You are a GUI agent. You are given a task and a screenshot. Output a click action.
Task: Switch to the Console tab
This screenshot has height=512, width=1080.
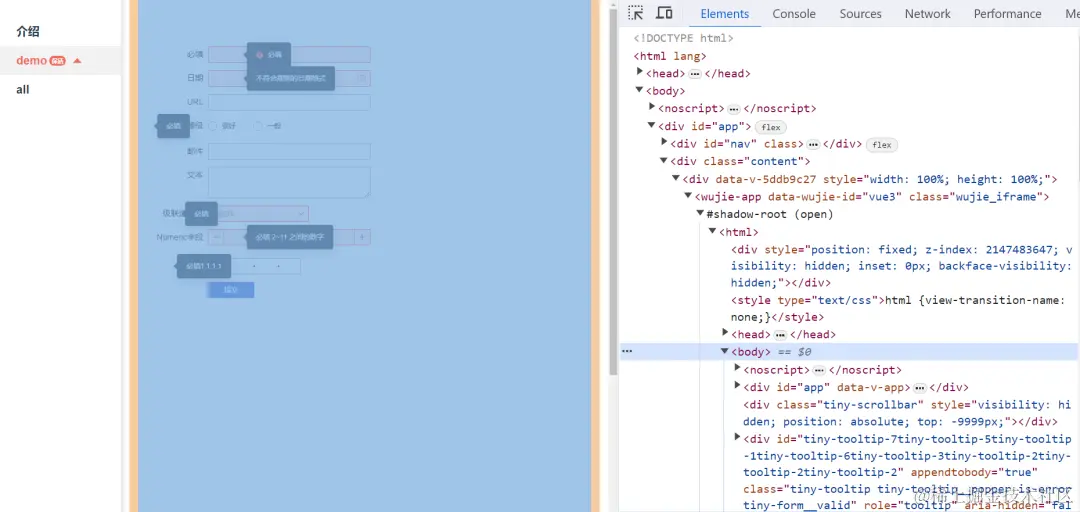click(794, 14)
